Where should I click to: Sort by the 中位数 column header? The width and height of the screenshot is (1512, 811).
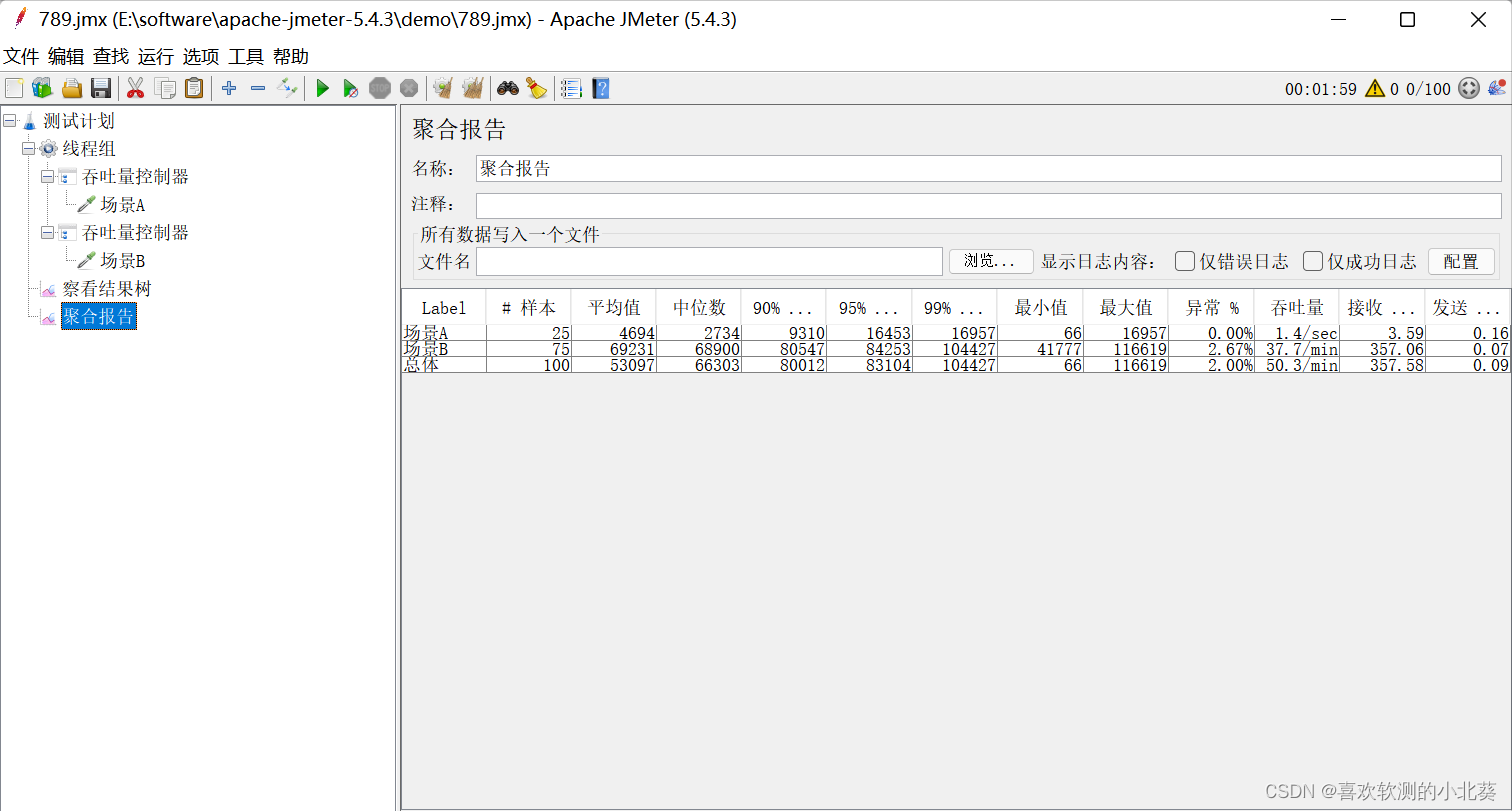click(x=699, y=308)
